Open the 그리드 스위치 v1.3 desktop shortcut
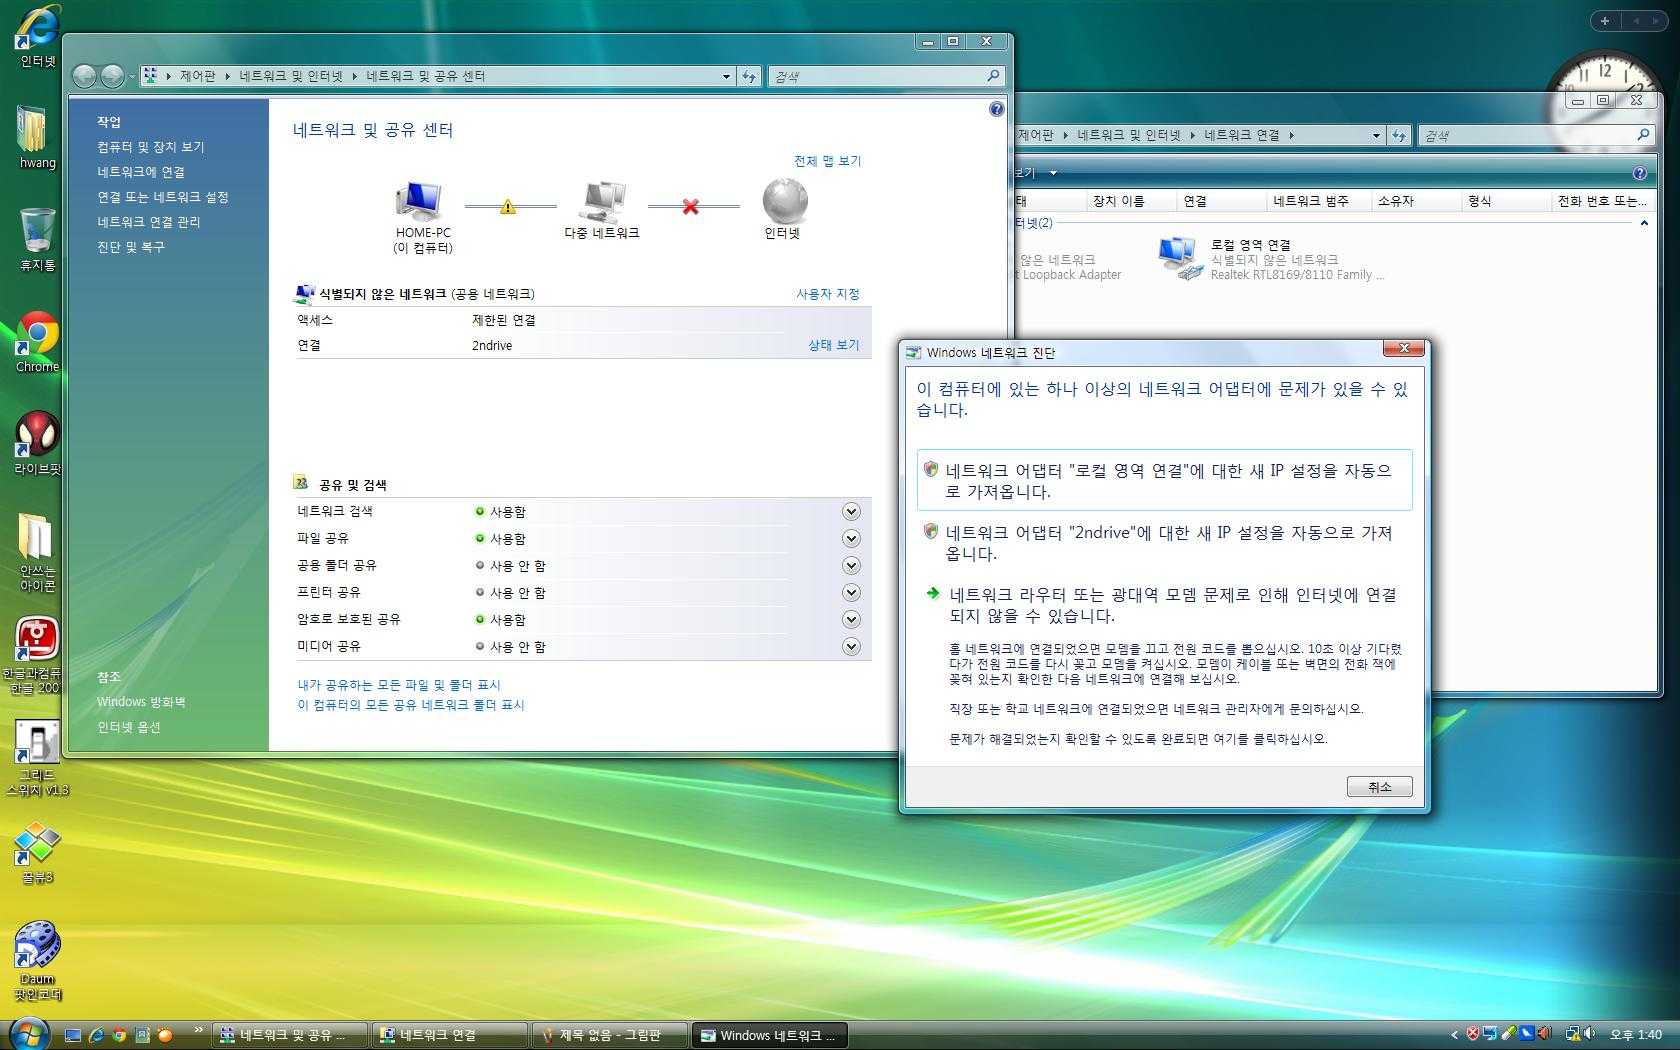Screen dimensions: 1680x1050 (37, 758)
